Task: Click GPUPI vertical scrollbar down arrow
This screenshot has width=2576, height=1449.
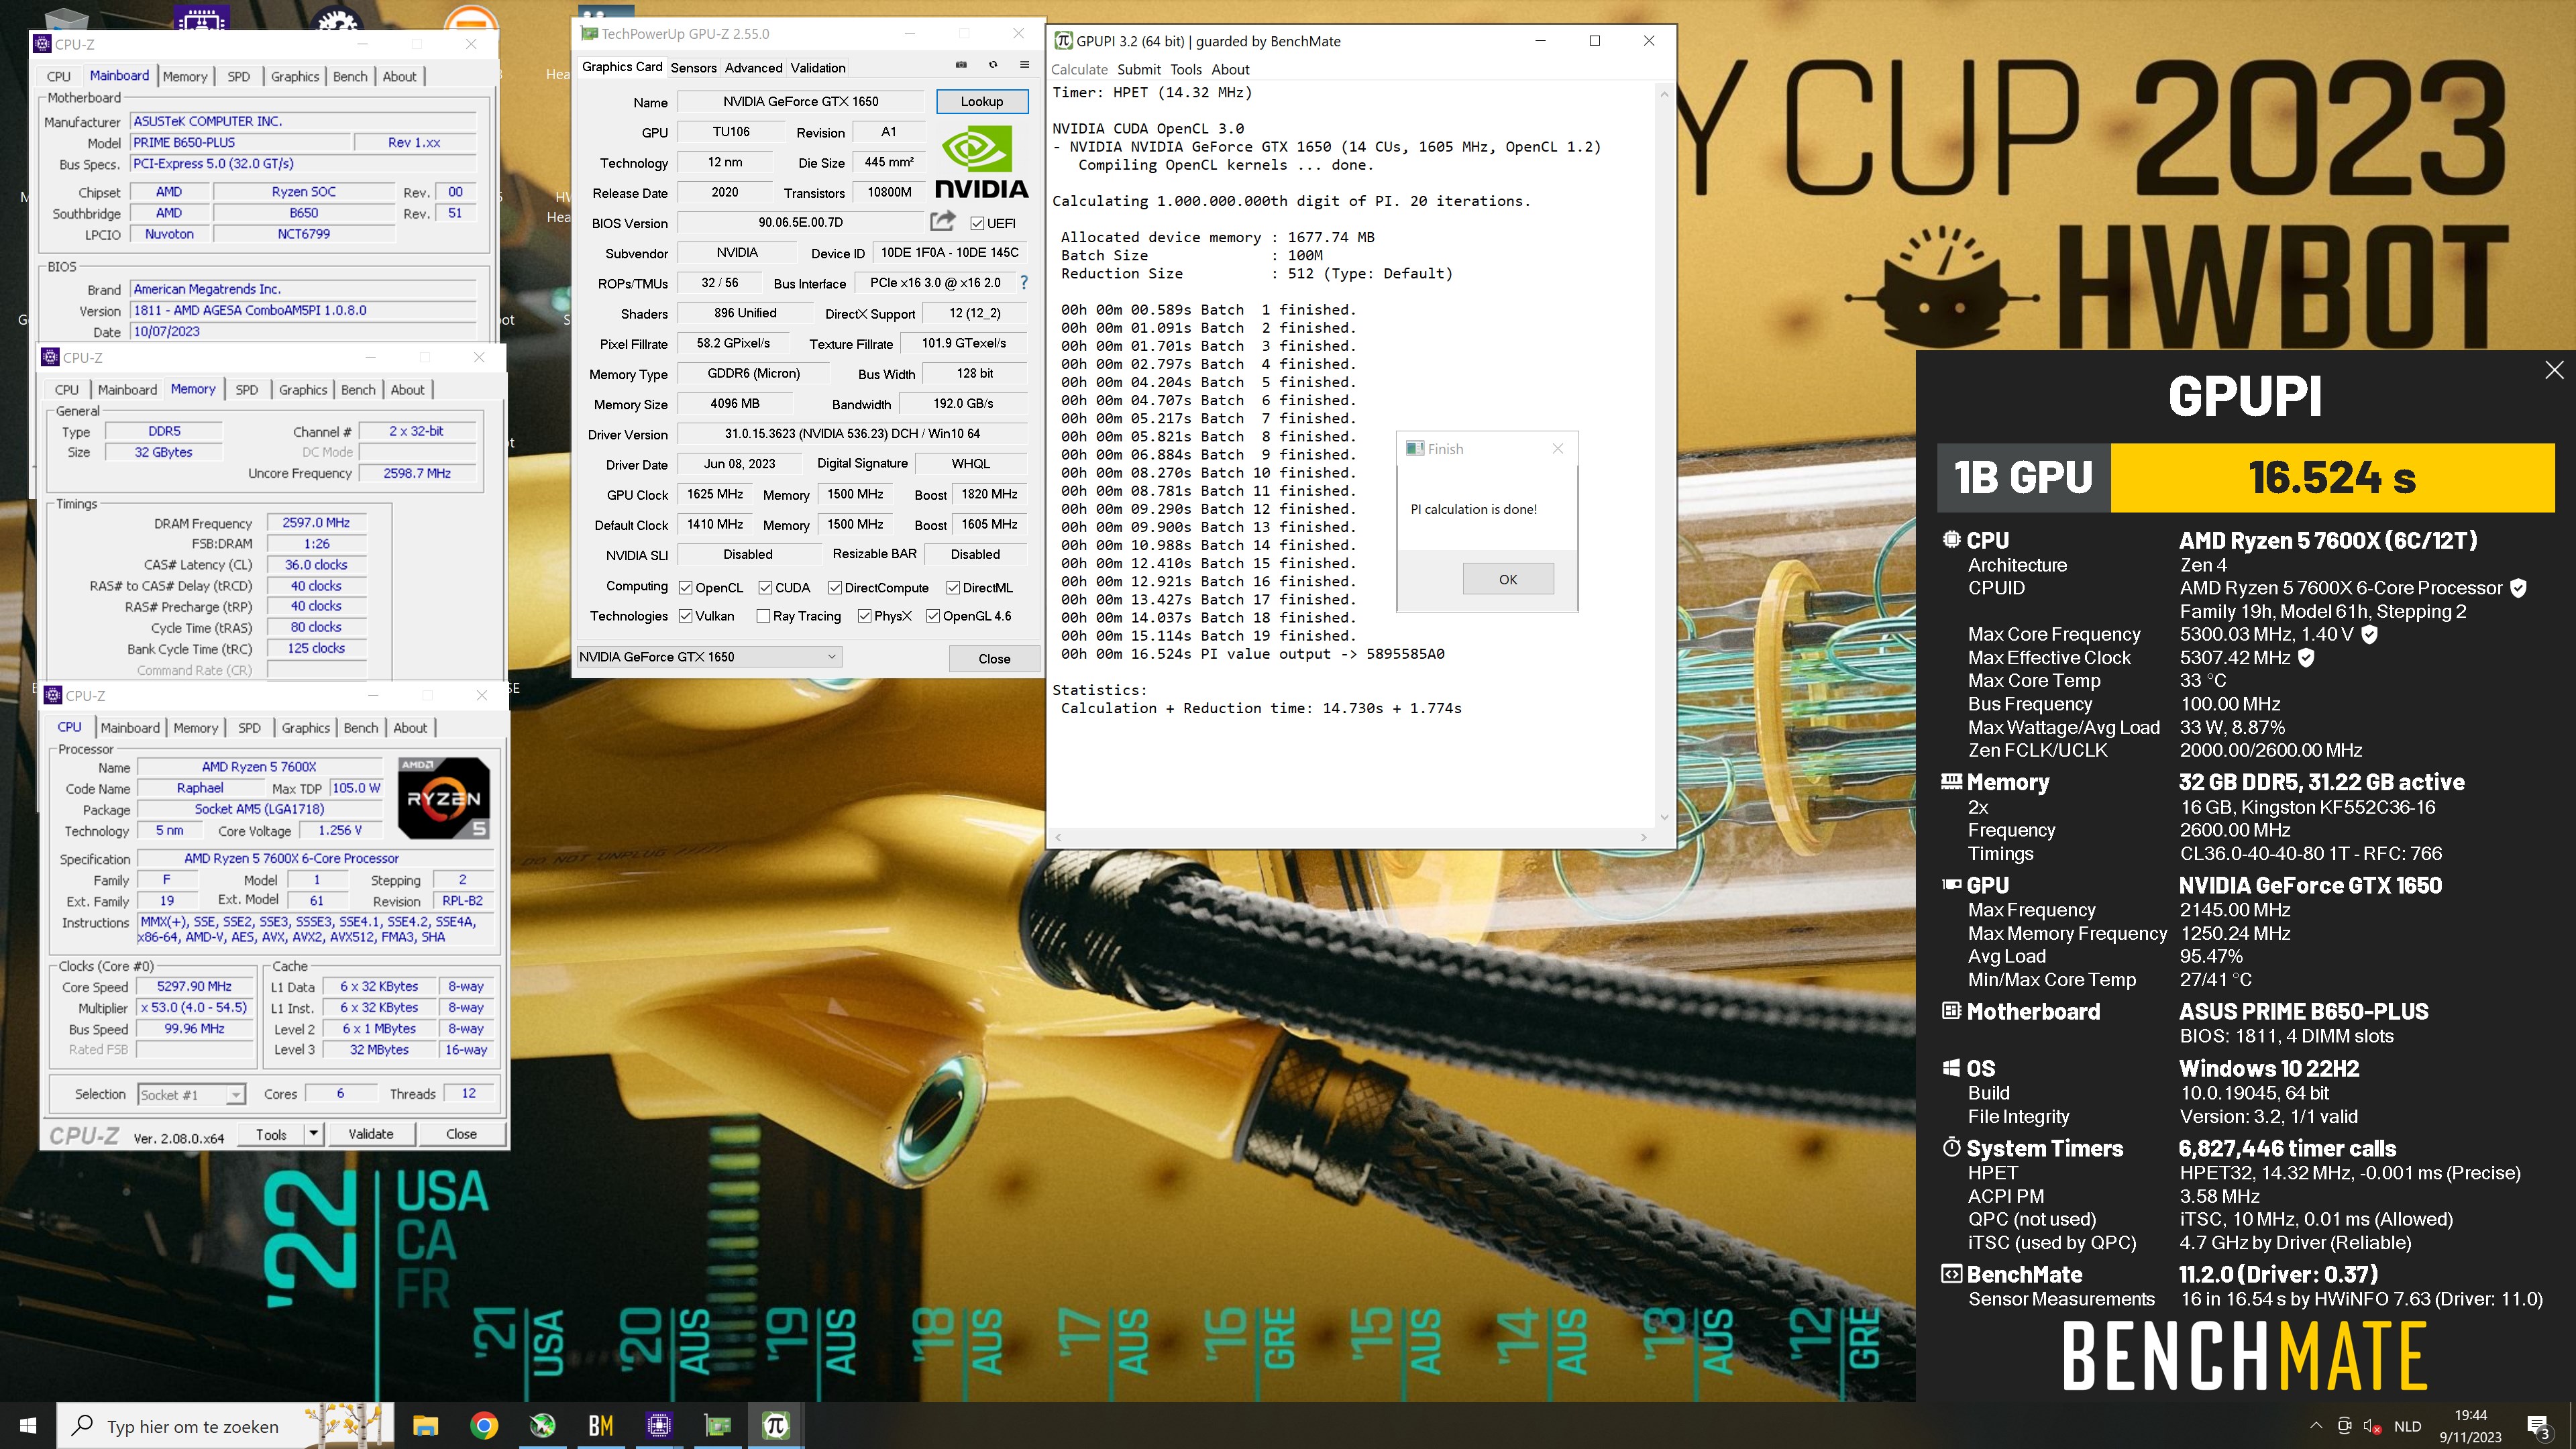Action: (x=1664, y=817)
